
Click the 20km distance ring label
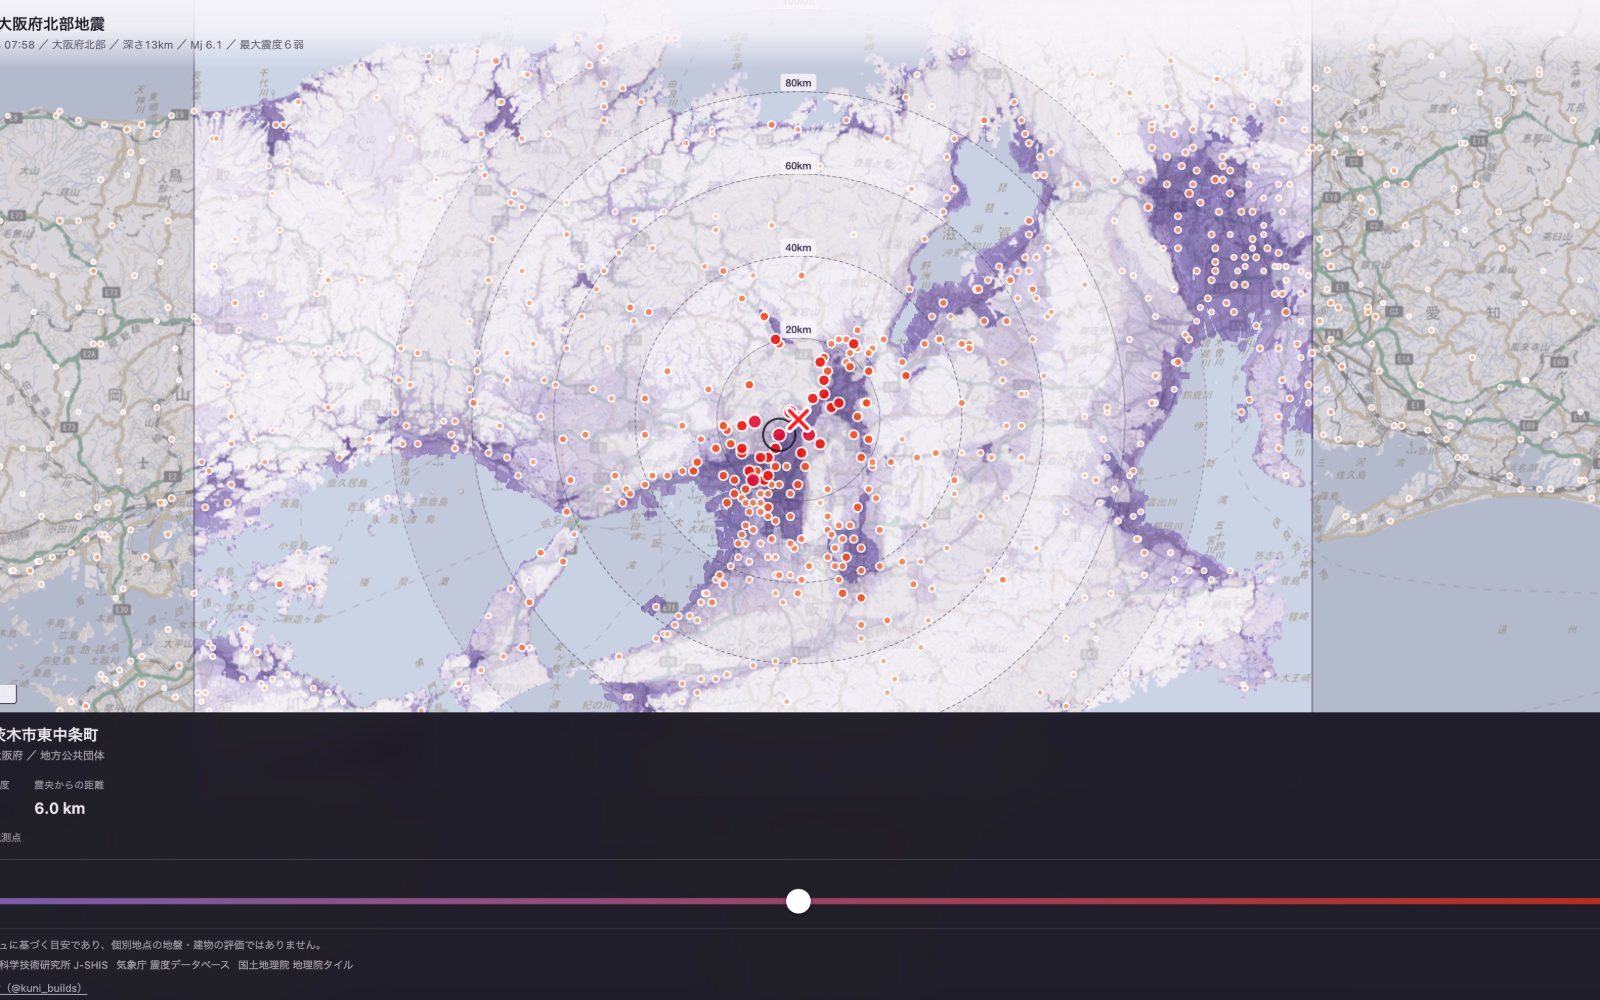coord(798,329)
